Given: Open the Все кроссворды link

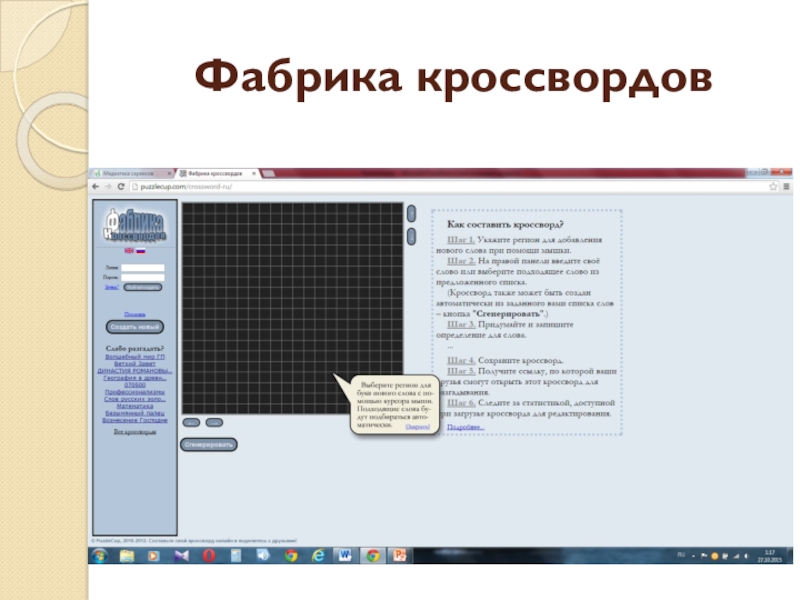Looking at the screenshot, I should (135, 432).
